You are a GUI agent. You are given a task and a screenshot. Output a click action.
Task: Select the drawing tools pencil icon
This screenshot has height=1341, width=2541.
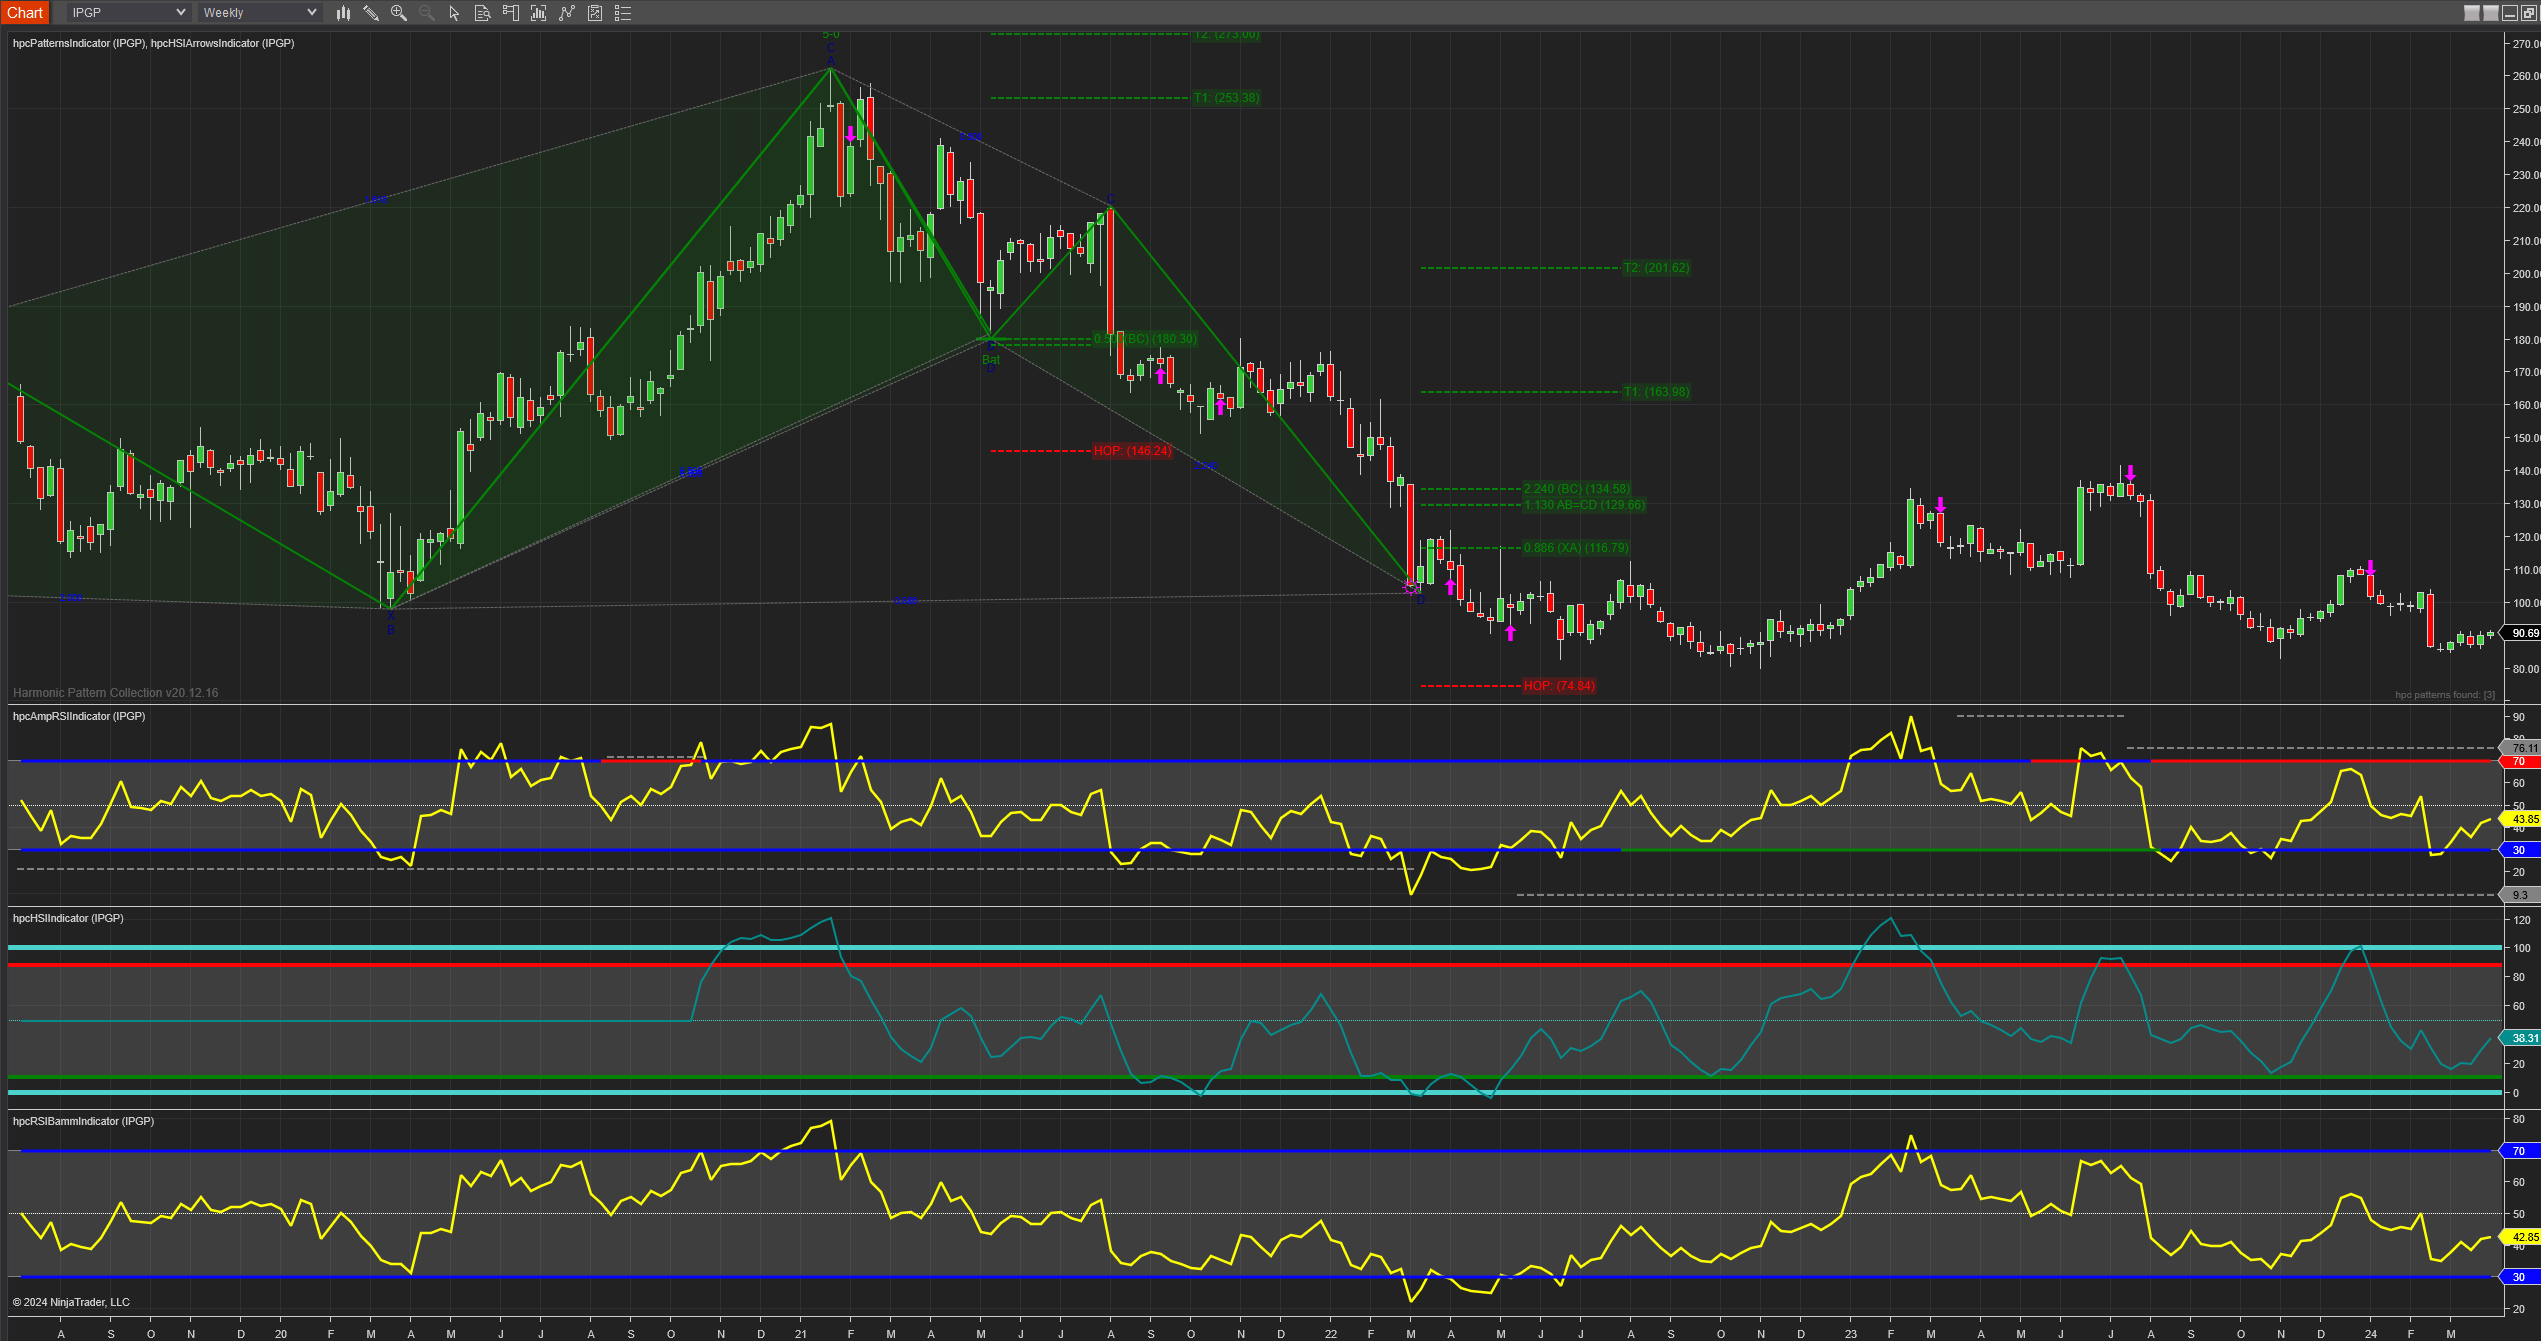click(x=371, y=13)
